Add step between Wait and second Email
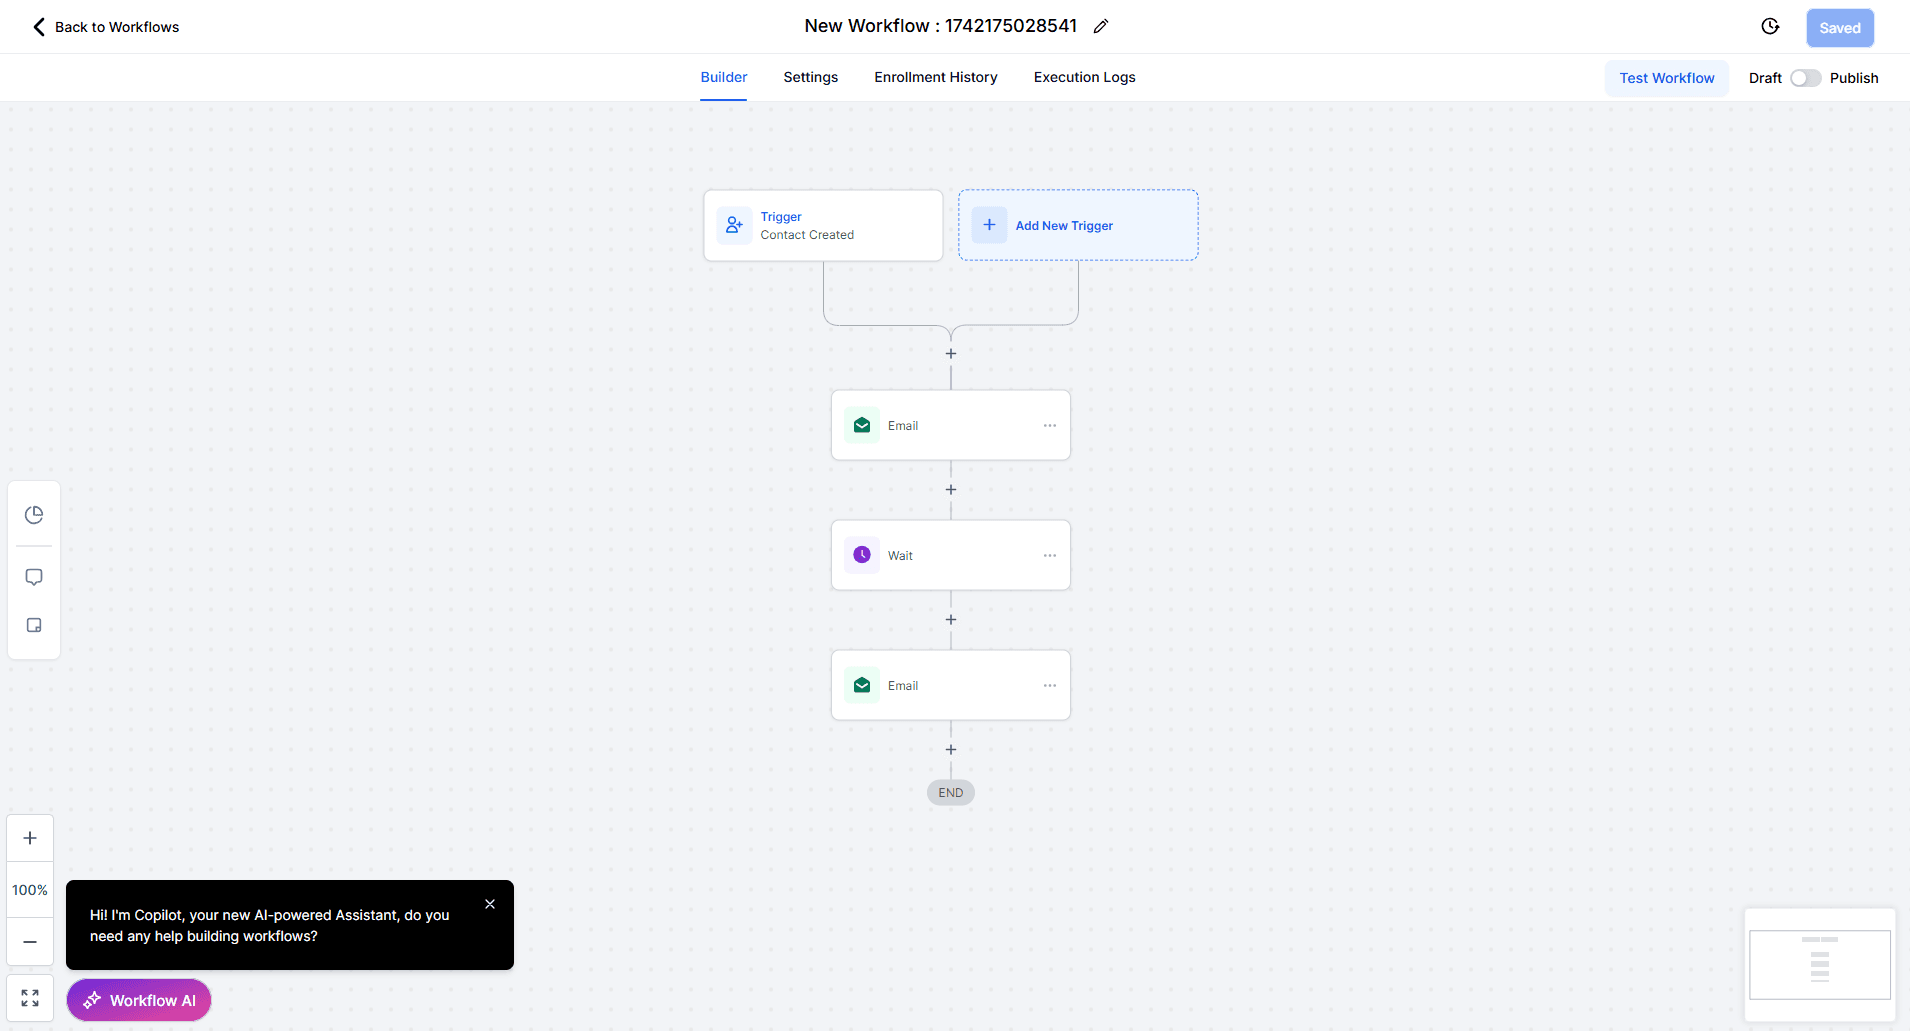Image resolution: width=1910 pixels, height=1031 pixels. point(951,620)
